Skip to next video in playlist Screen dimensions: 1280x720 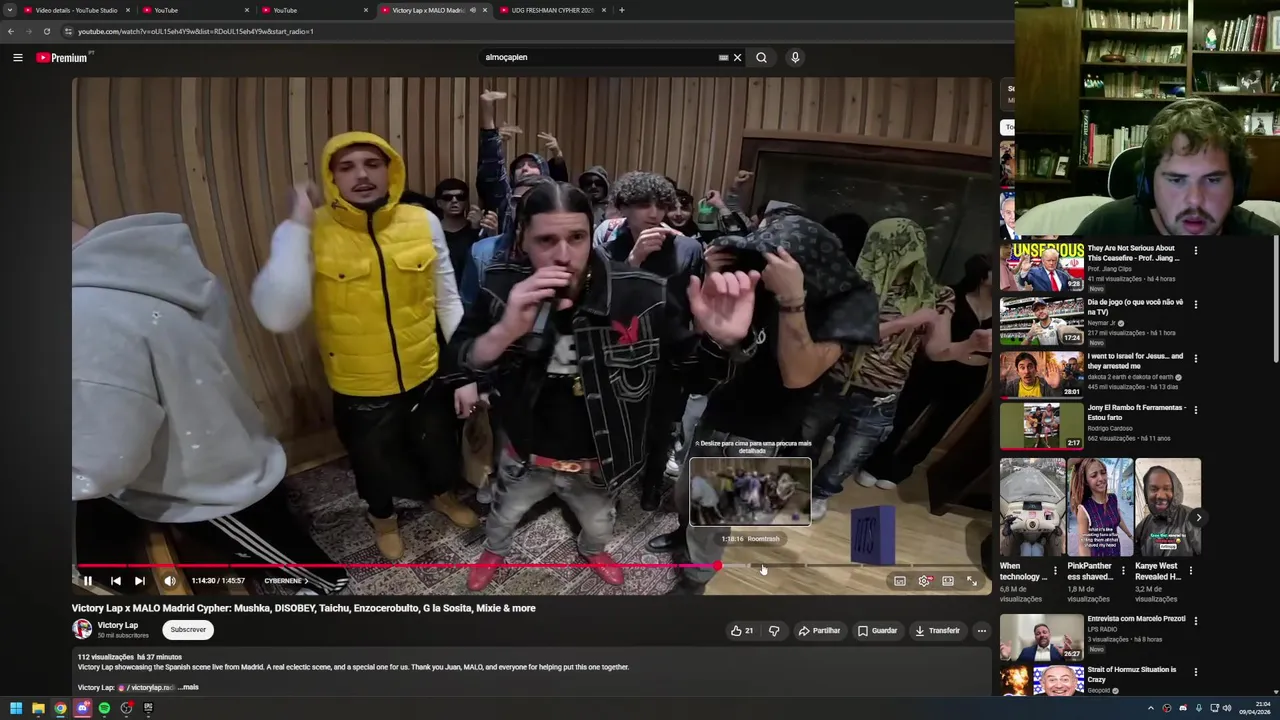(140, 581)
